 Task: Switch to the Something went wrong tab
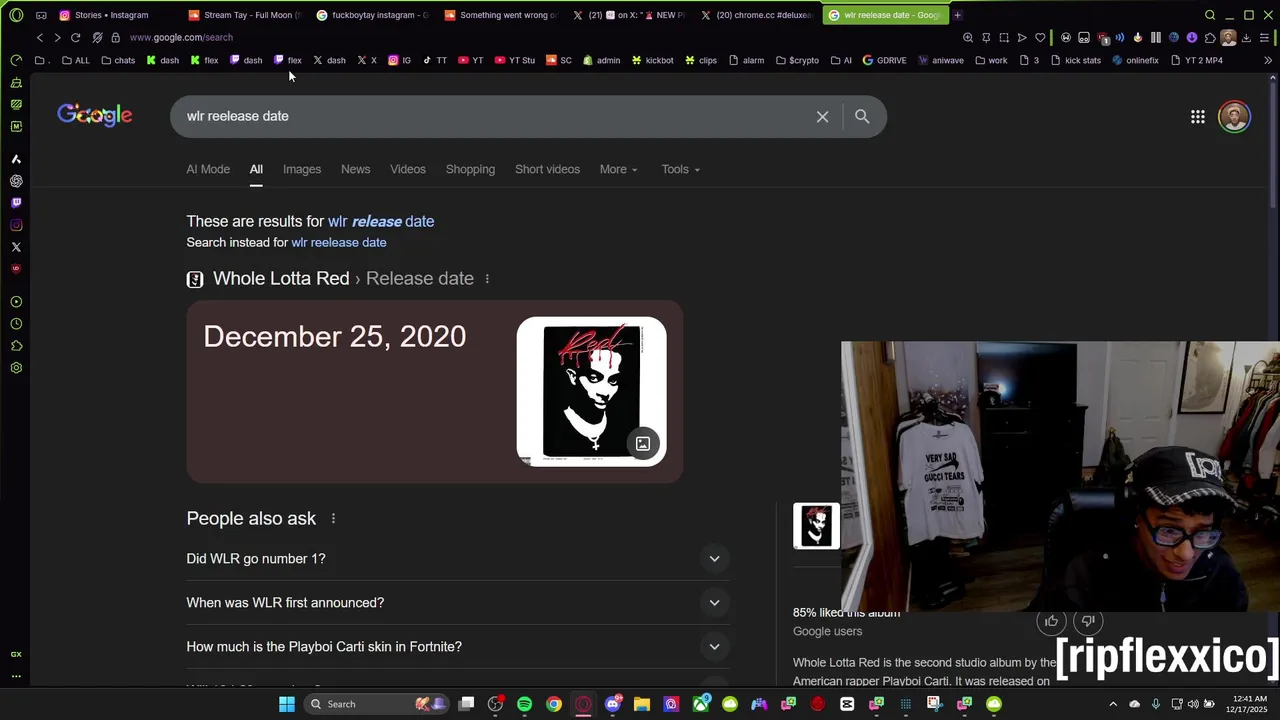tap(500, 15)
